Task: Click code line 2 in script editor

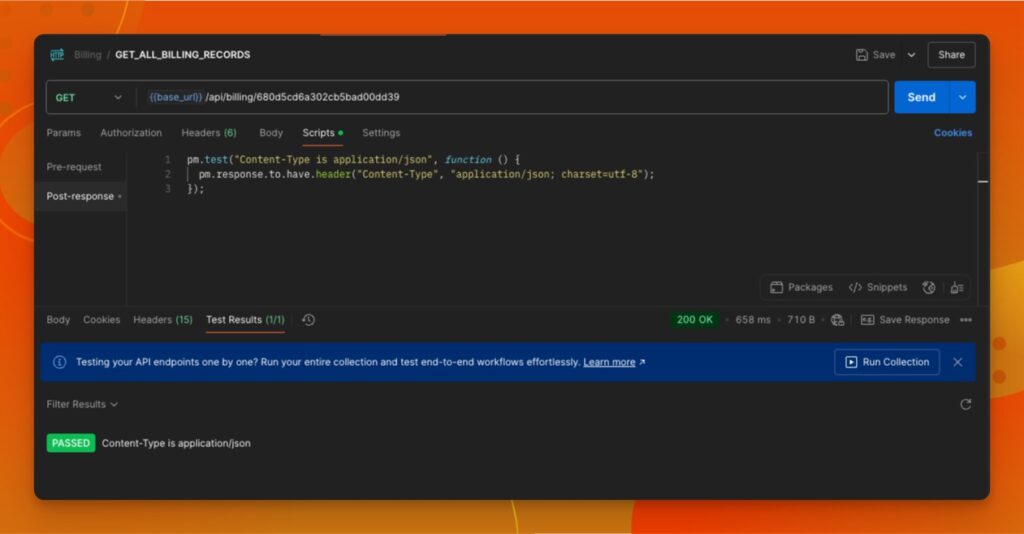Action: pos(426,174)
